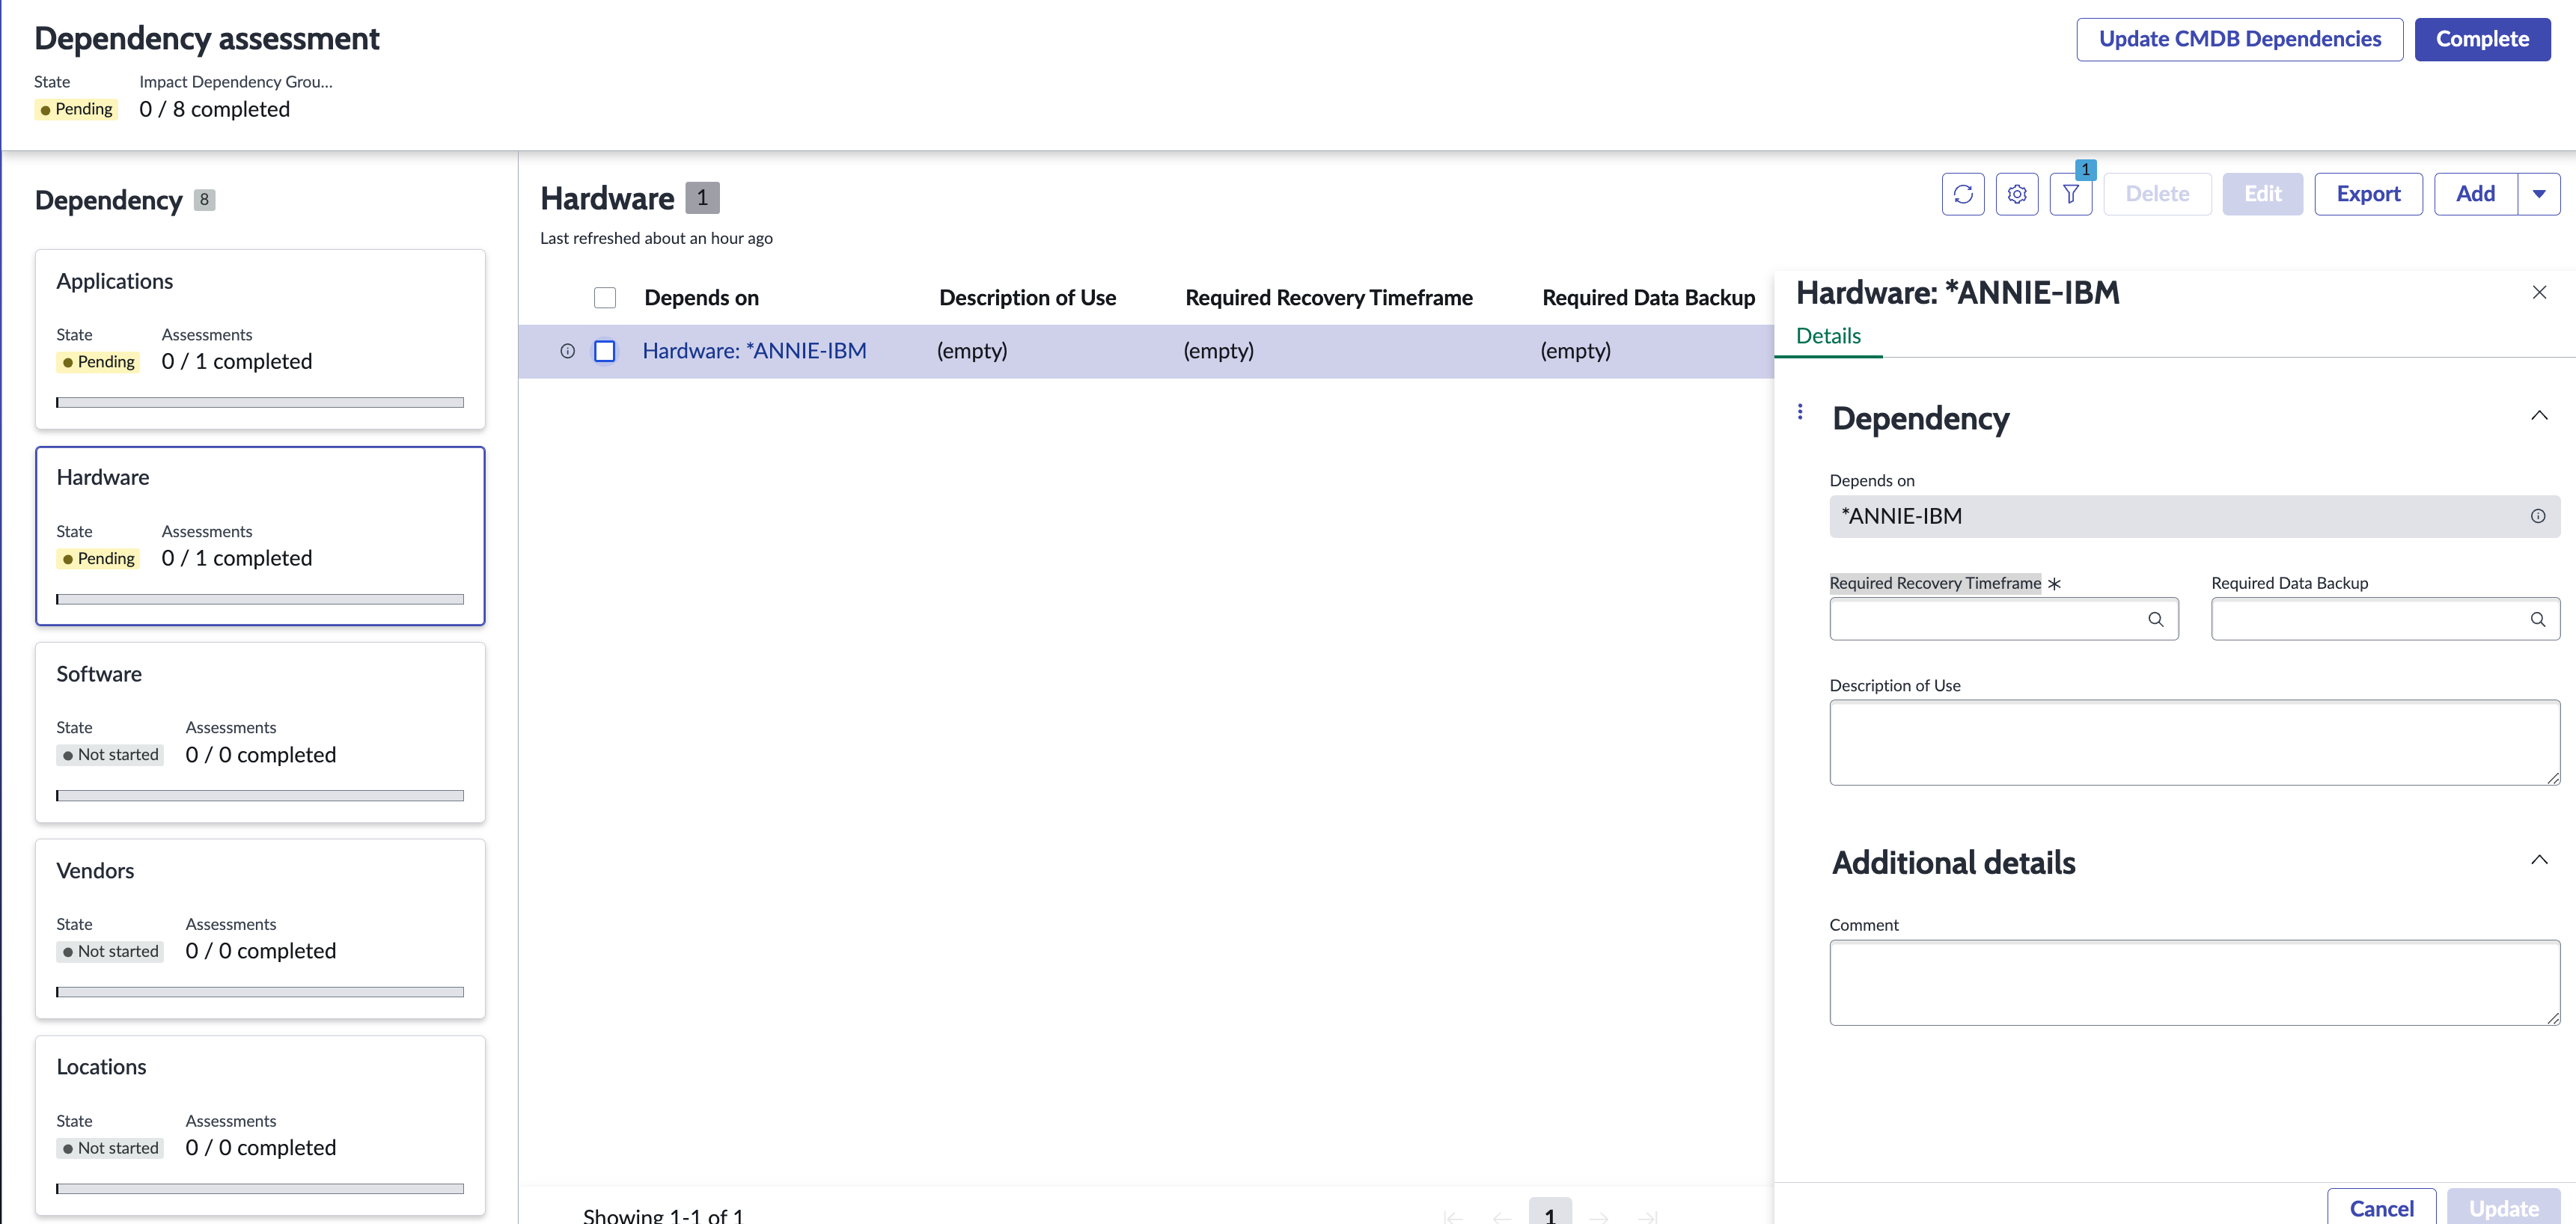The image size is (2576, 1224).
Task: Select page 1 in pagination
Action: (x=1550, y=1213)
